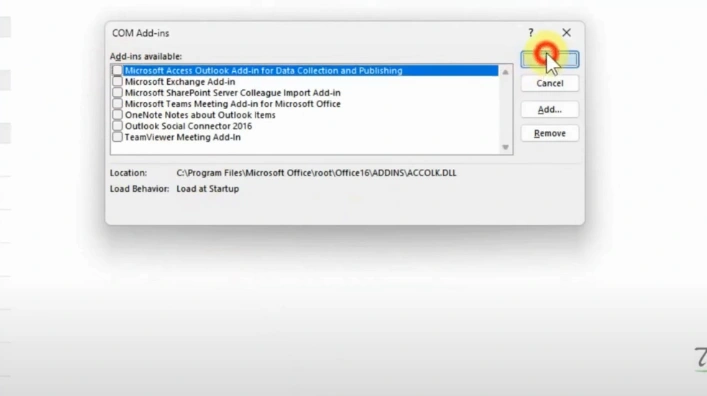Enable Outlook Social Connector 2016 checkbox
The height and width of the screenshot is (396, 707).
click(x=117, y=126)
